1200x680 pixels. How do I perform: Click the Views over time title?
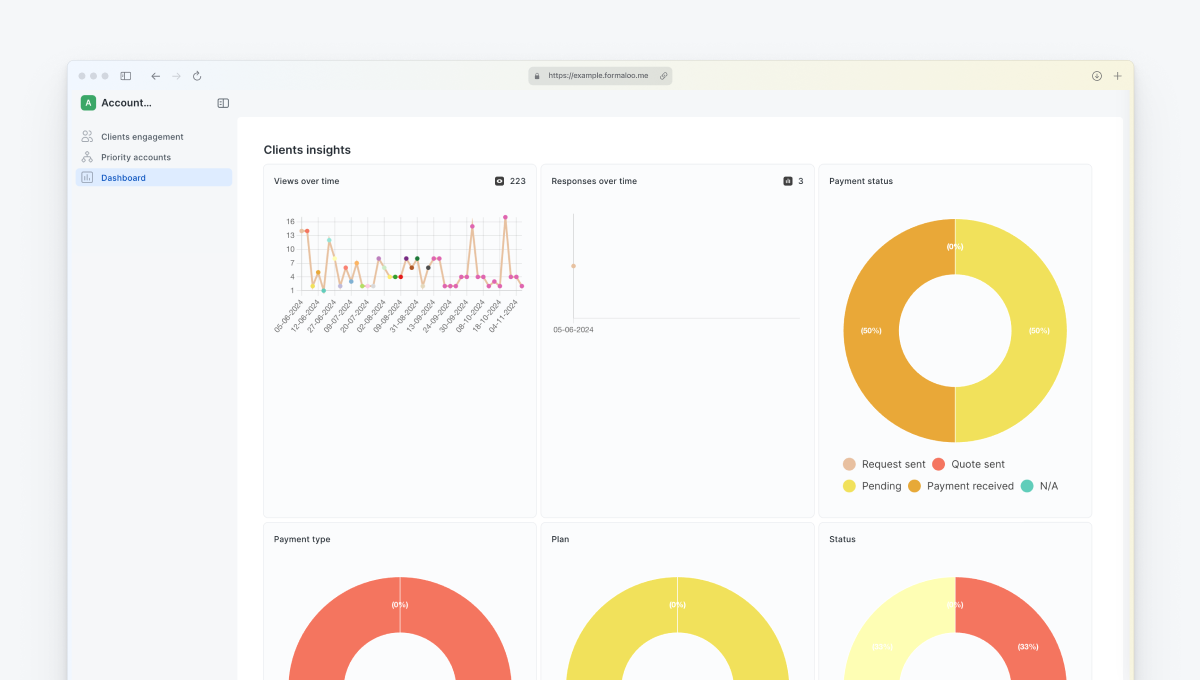point(306,181)
